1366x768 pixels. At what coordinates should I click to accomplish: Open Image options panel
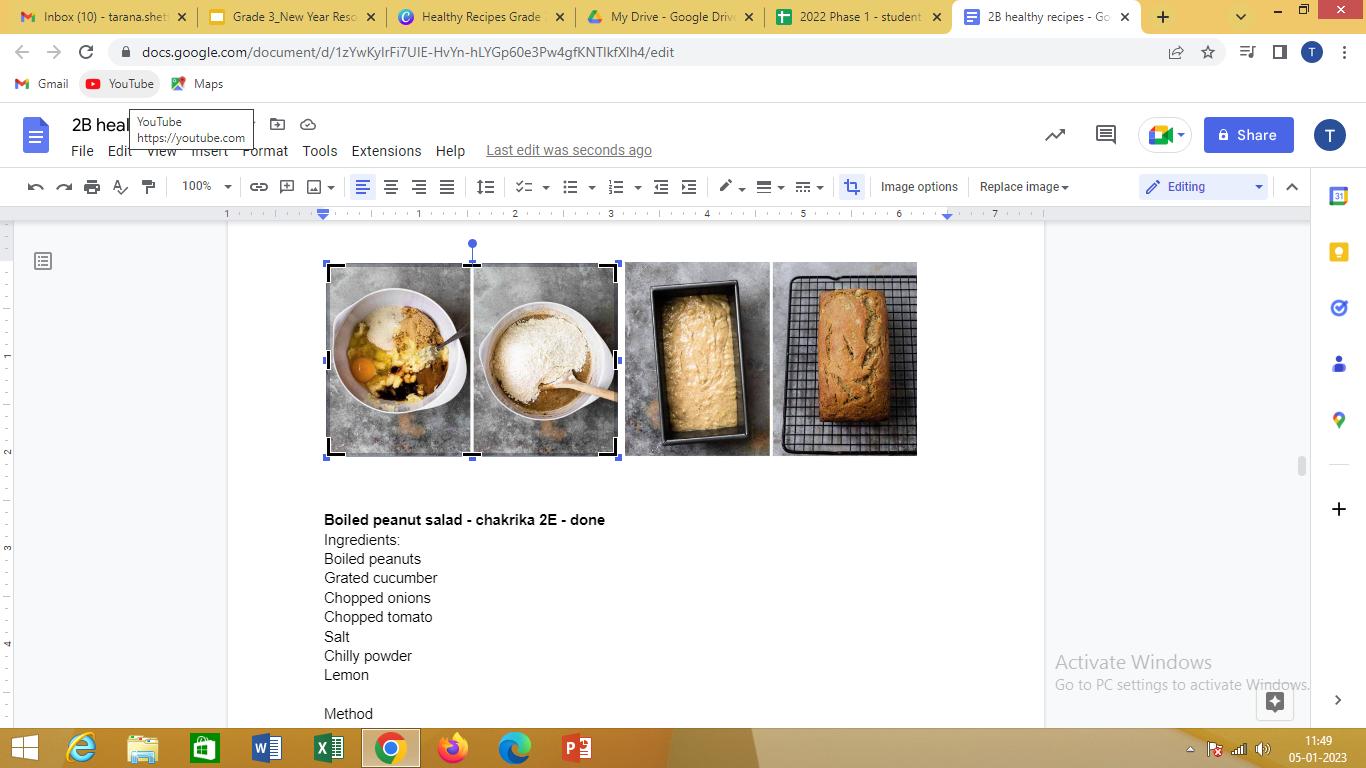click(x=919, y=187)
